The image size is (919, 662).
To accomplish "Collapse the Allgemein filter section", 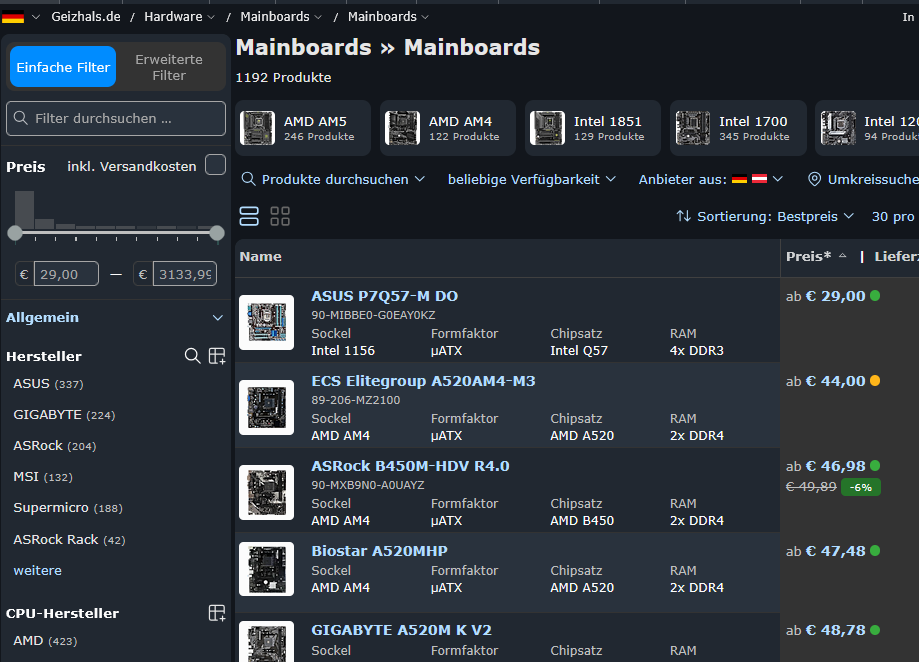I will (217, 318).
